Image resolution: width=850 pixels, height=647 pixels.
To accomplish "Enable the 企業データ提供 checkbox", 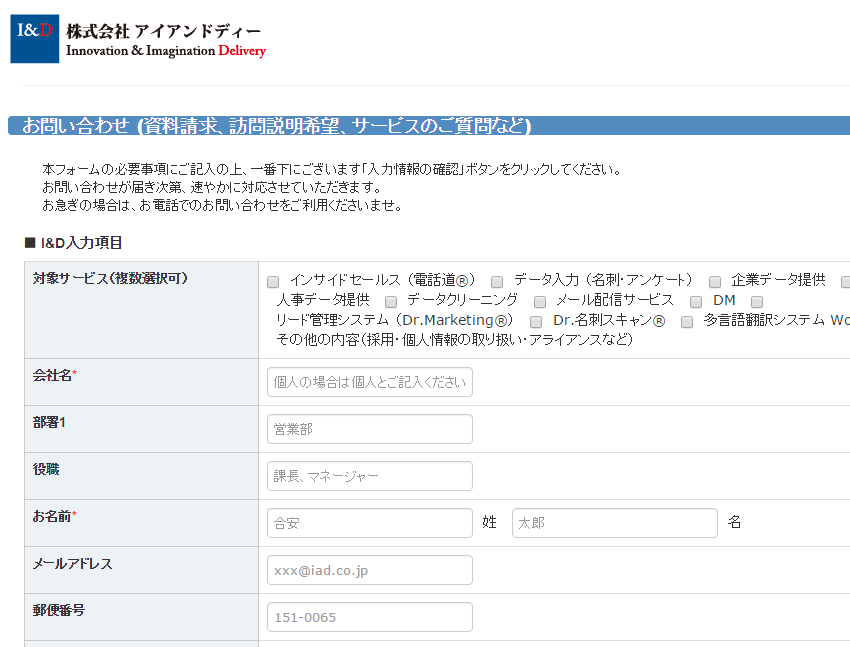I will click(715, 282).
